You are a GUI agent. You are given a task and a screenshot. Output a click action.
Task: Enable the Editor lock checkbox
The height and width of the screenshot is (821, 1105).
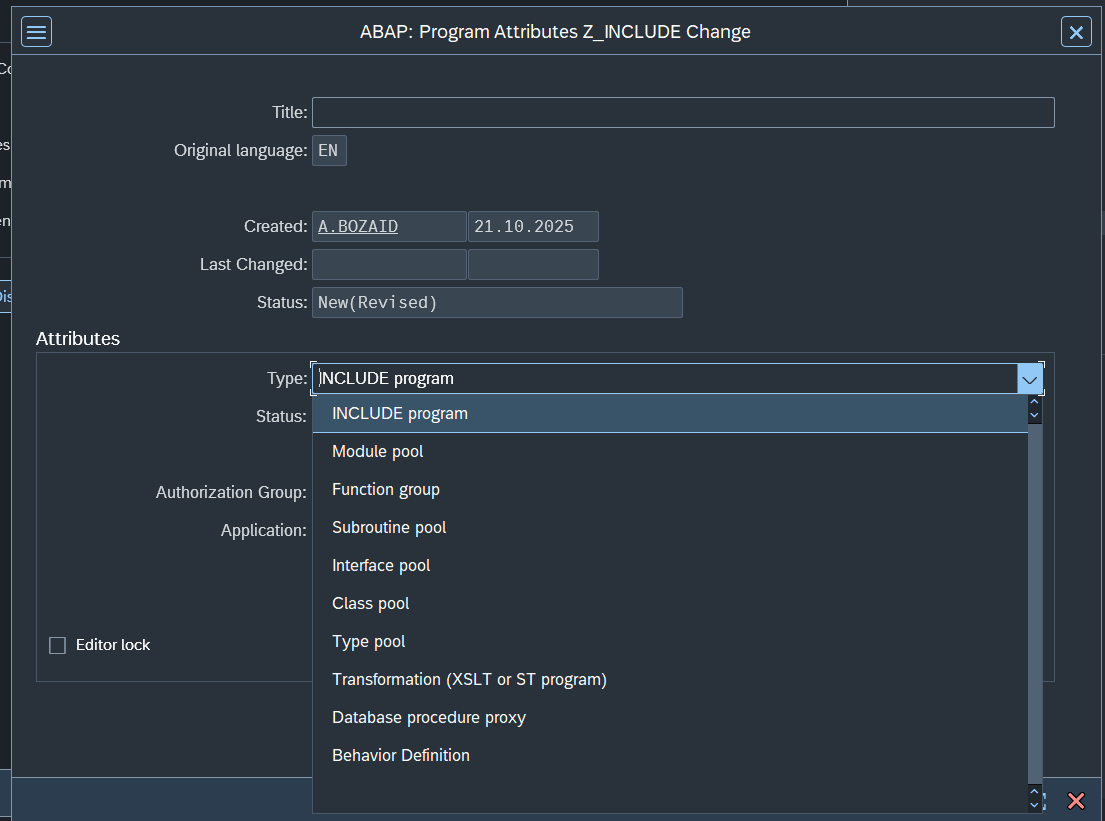pos(58,646)
